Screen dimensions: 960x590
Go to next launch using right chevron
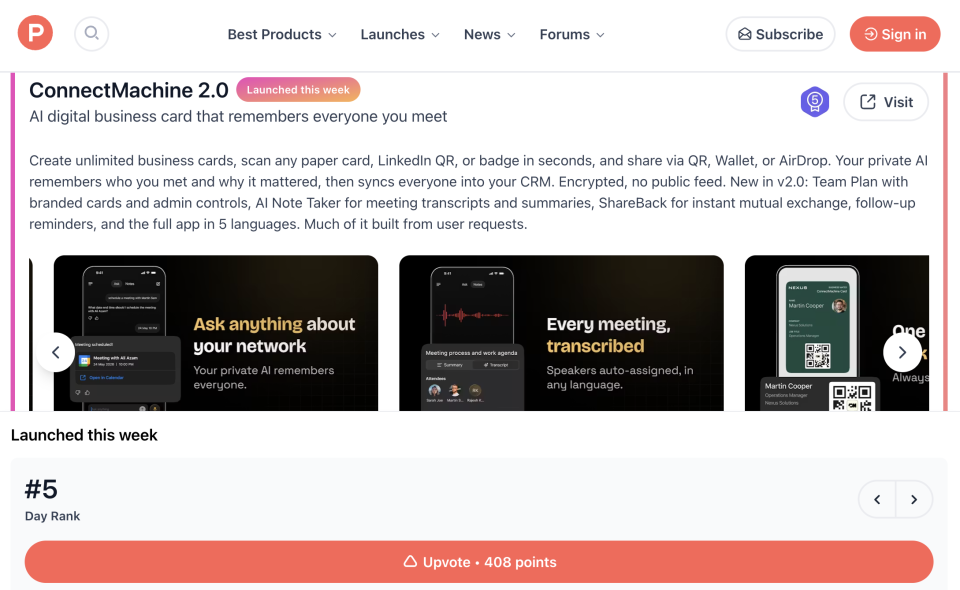coord(914,499)
